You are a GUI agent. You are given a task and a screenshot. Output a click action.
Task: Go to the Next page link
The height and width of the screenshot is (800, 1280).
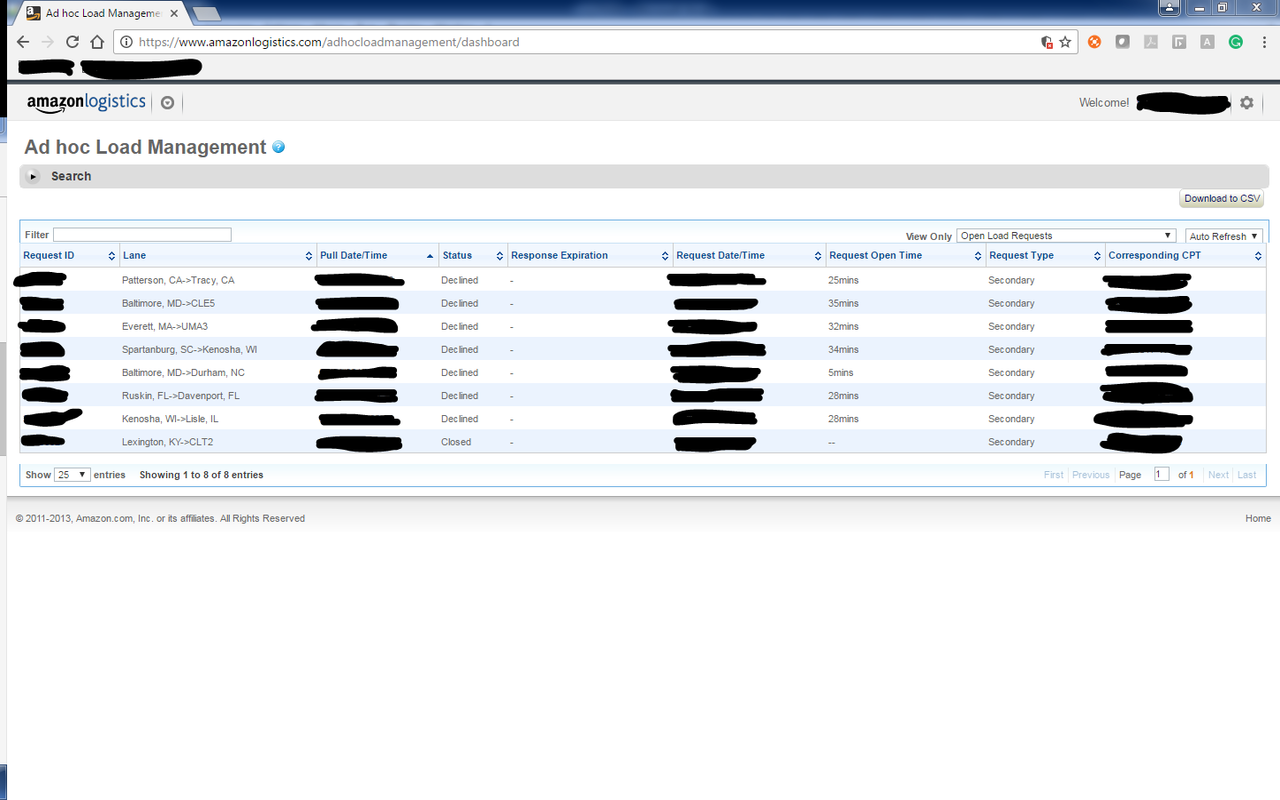1218,475
